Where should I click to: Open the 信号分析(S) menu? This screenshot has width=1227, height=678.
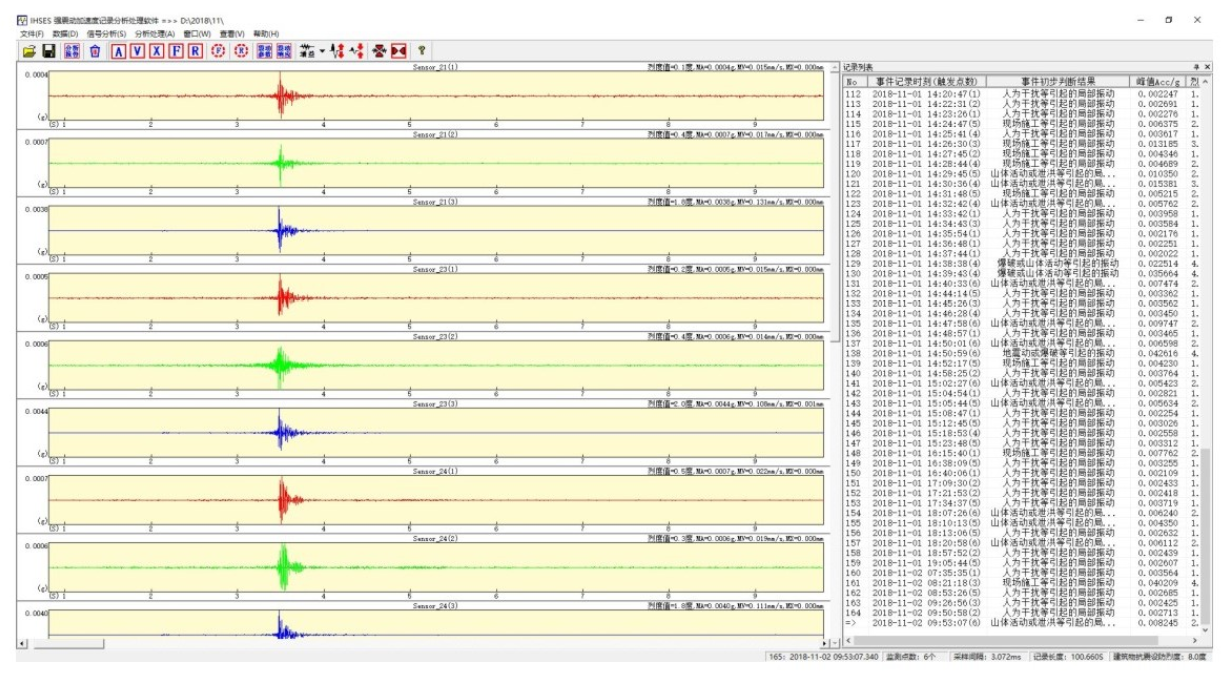[x=106, y=34]
